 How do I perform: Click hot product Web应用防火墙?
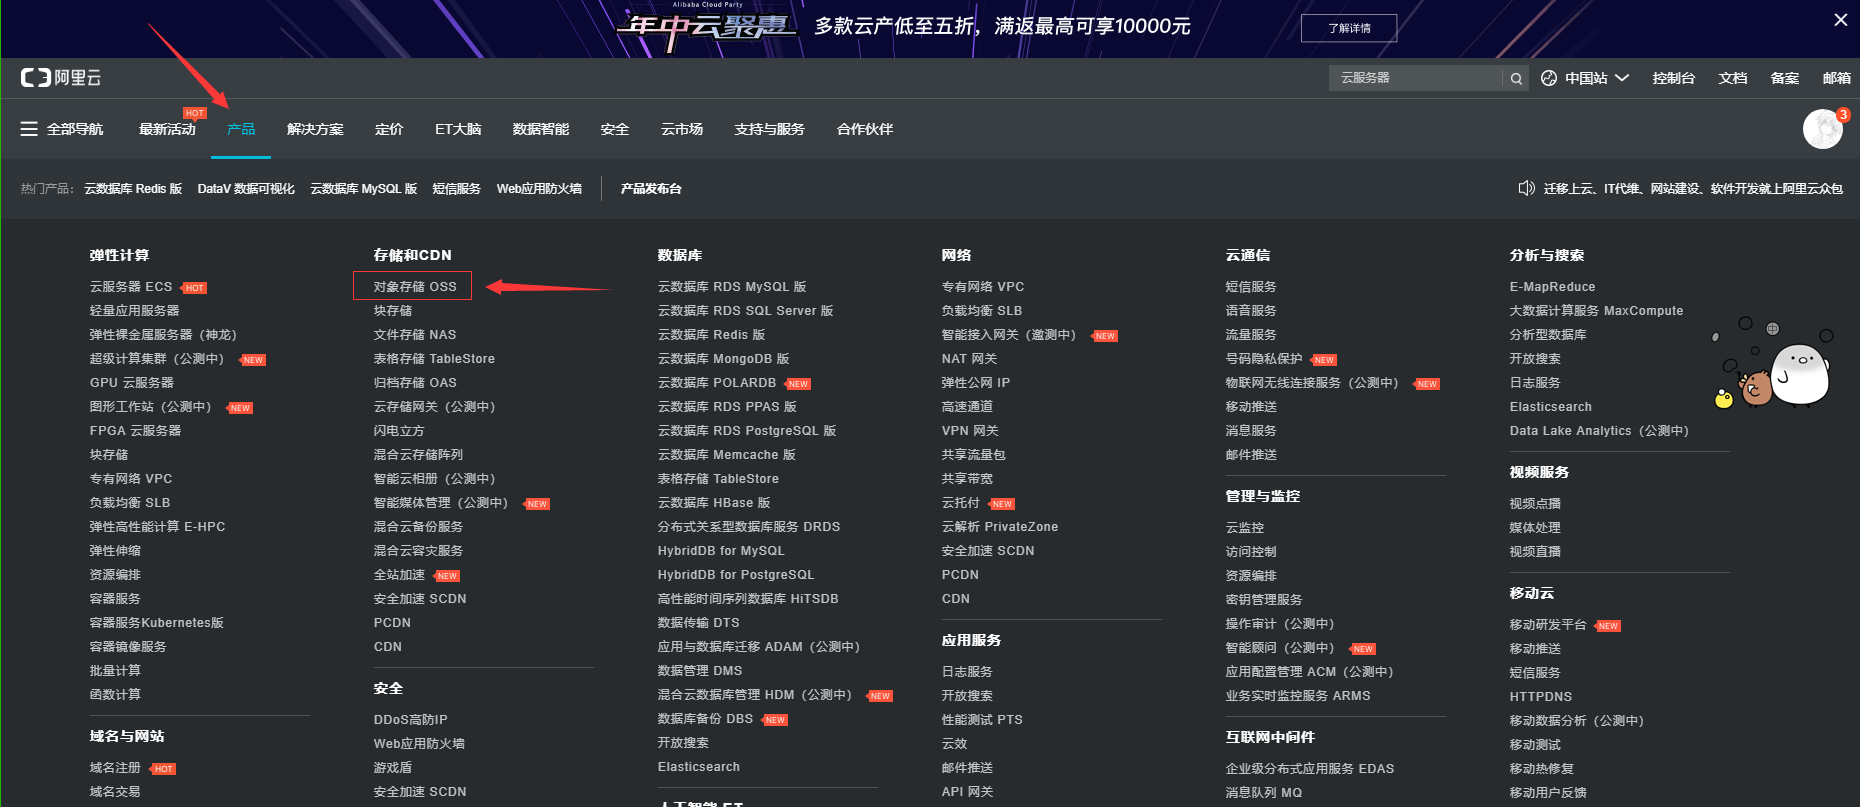point(539,189)
